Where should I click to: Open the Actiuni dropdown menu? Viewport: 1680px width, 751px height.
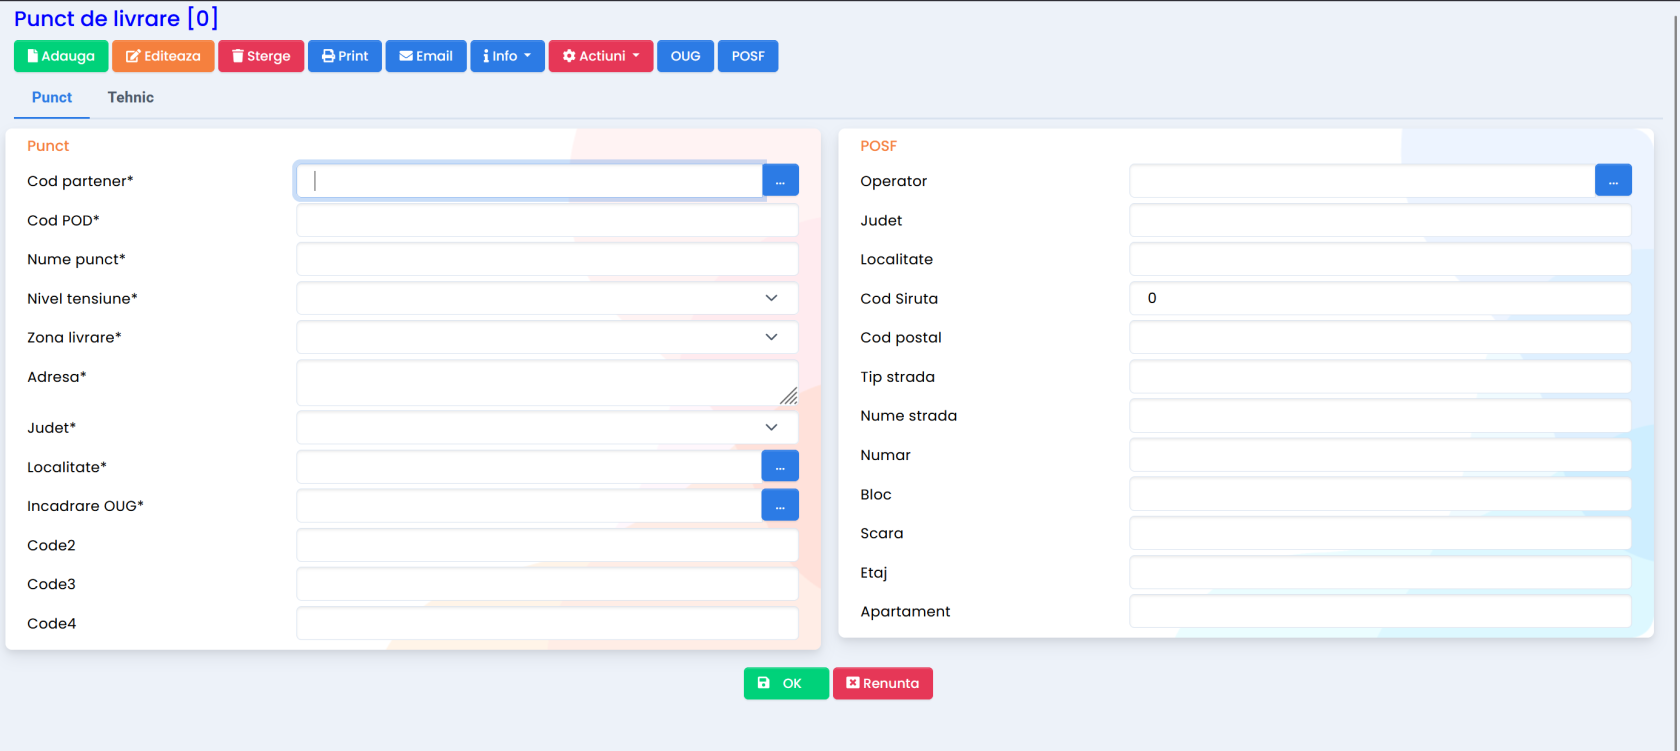(x=601, y=56)
